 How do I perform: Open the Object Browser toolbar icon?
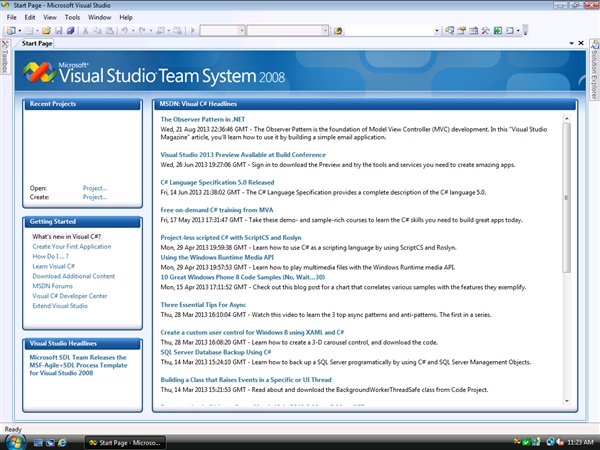pyautogui.click(x=474, y=31)
